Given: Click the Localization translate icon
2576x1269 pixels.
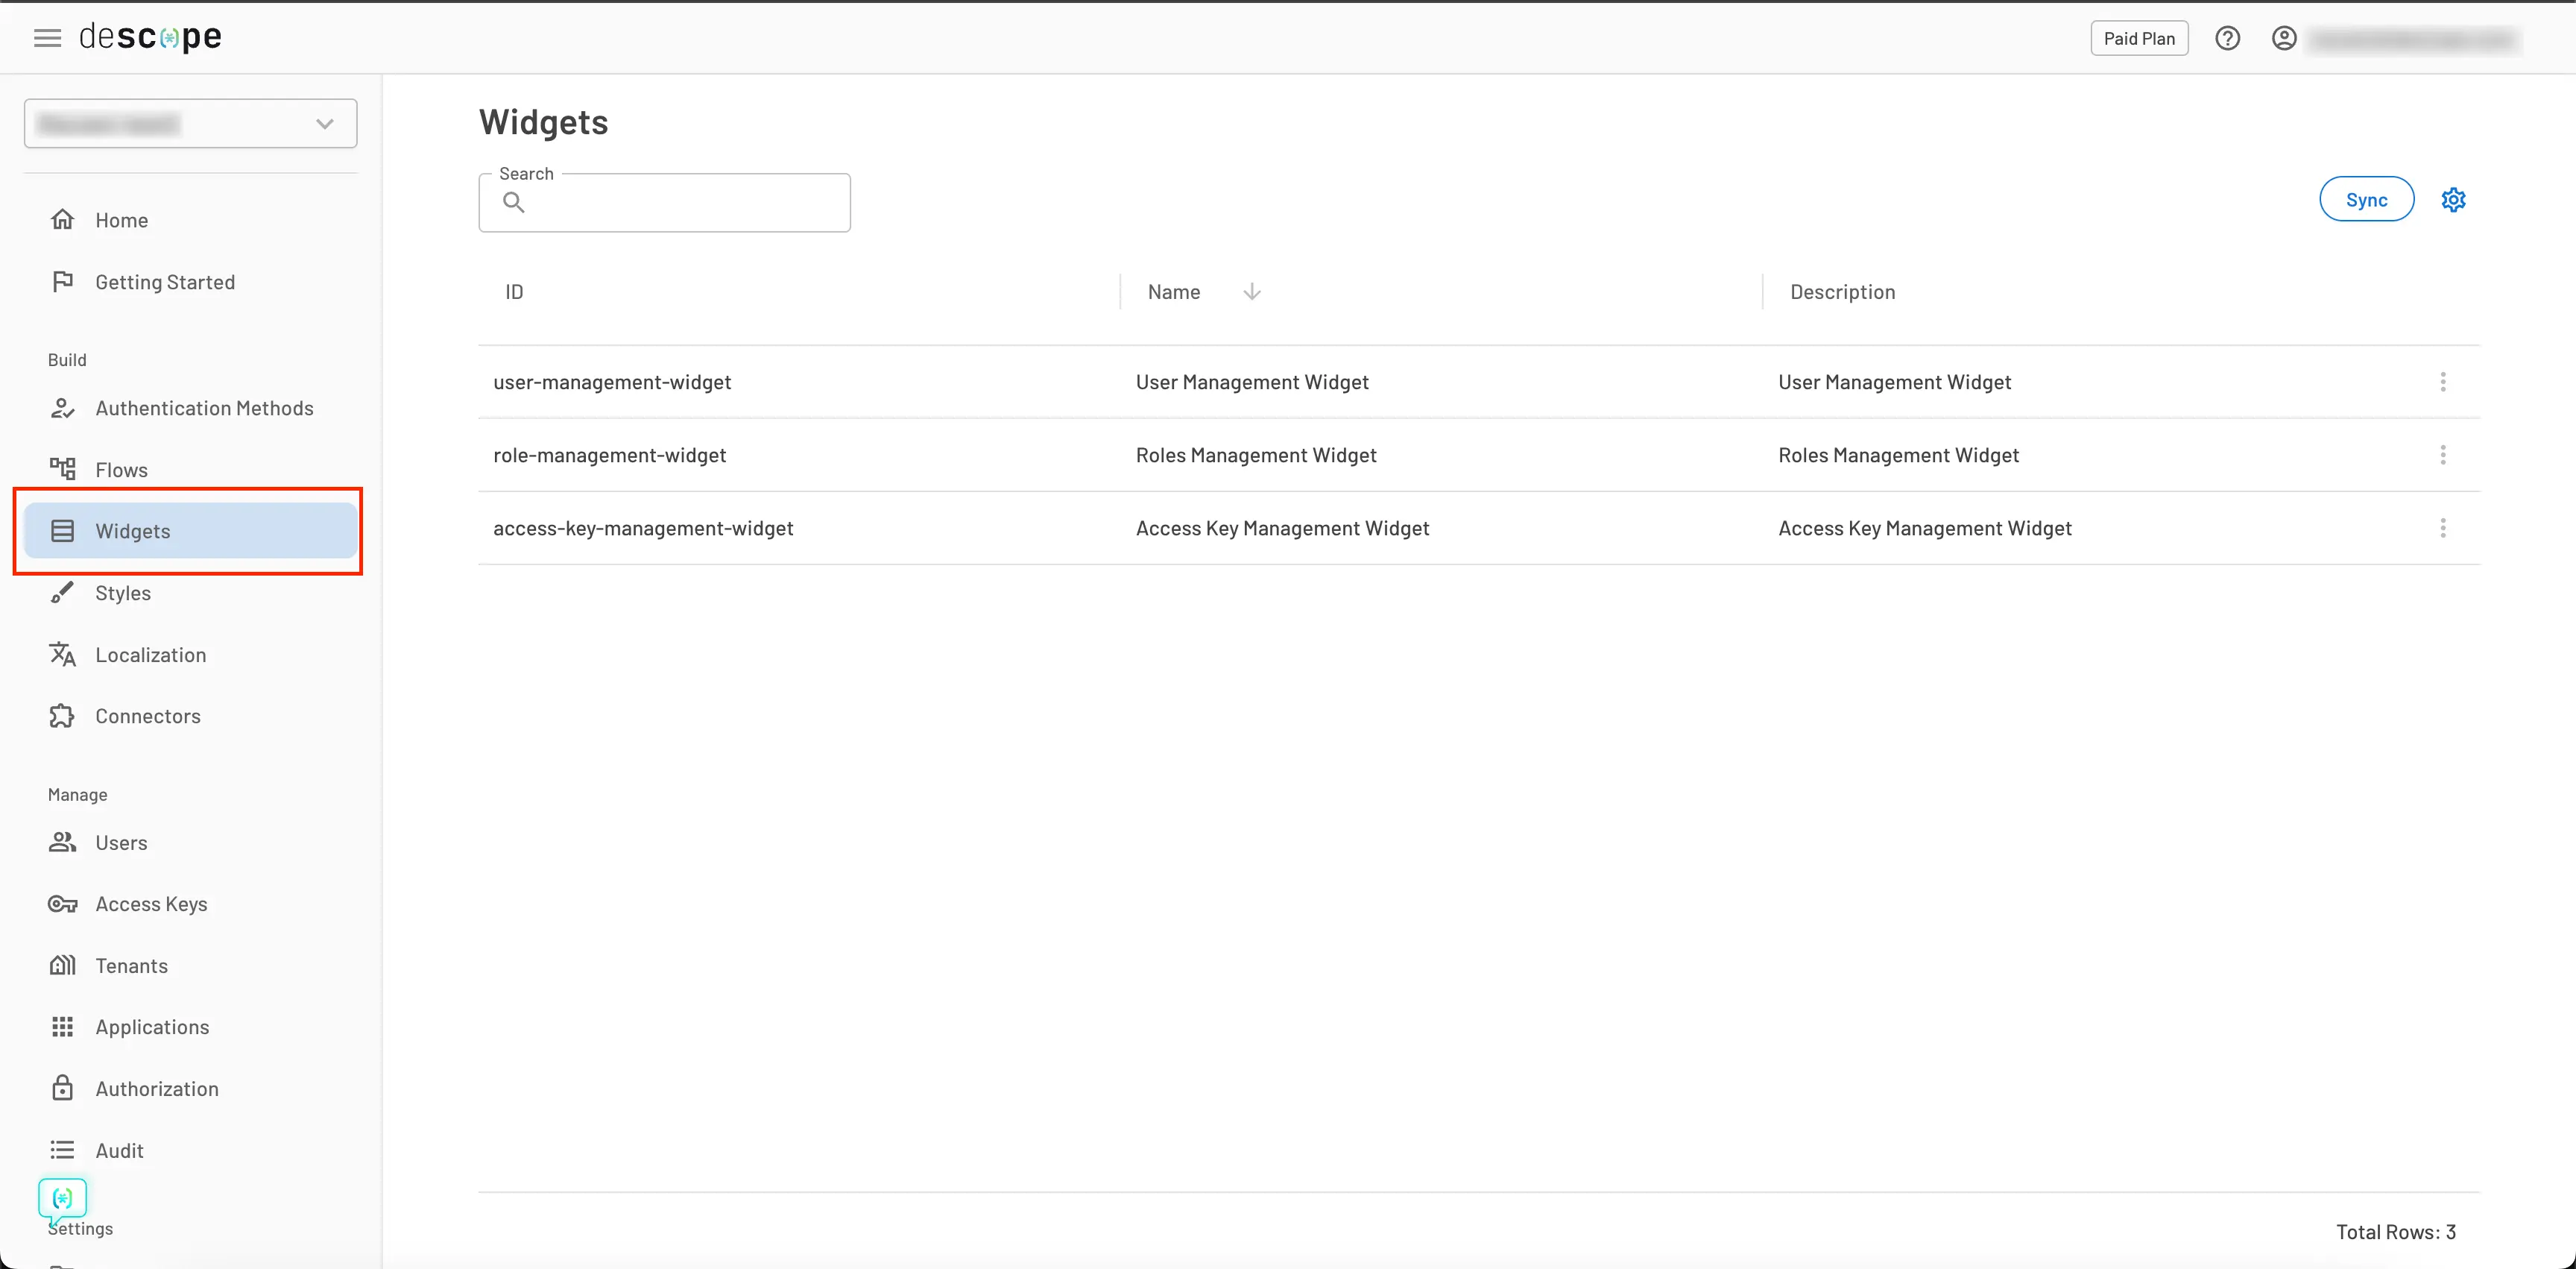Looking at the screenshot, I should 62,654.
